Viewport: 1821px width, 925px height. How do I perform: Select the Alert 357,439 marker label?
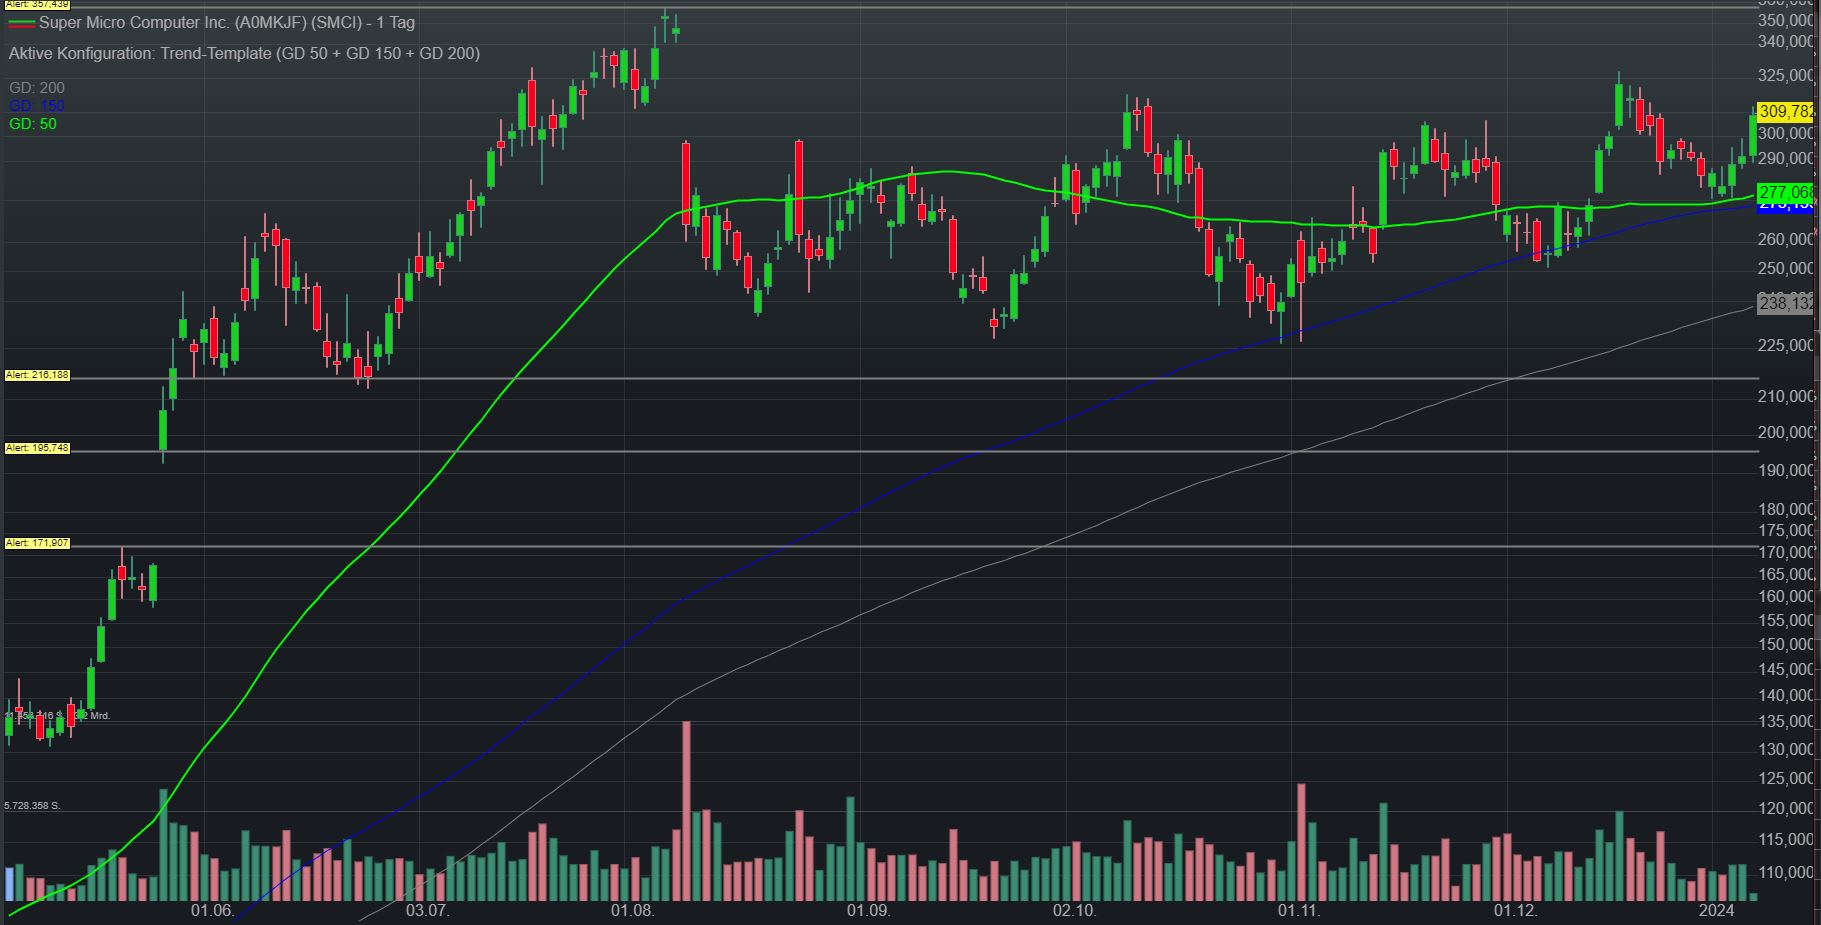coord(36,5)
